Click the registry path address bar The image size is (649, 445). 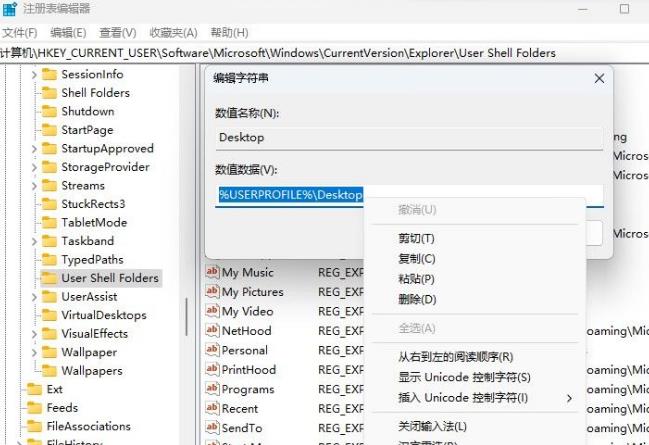[300, 52]
